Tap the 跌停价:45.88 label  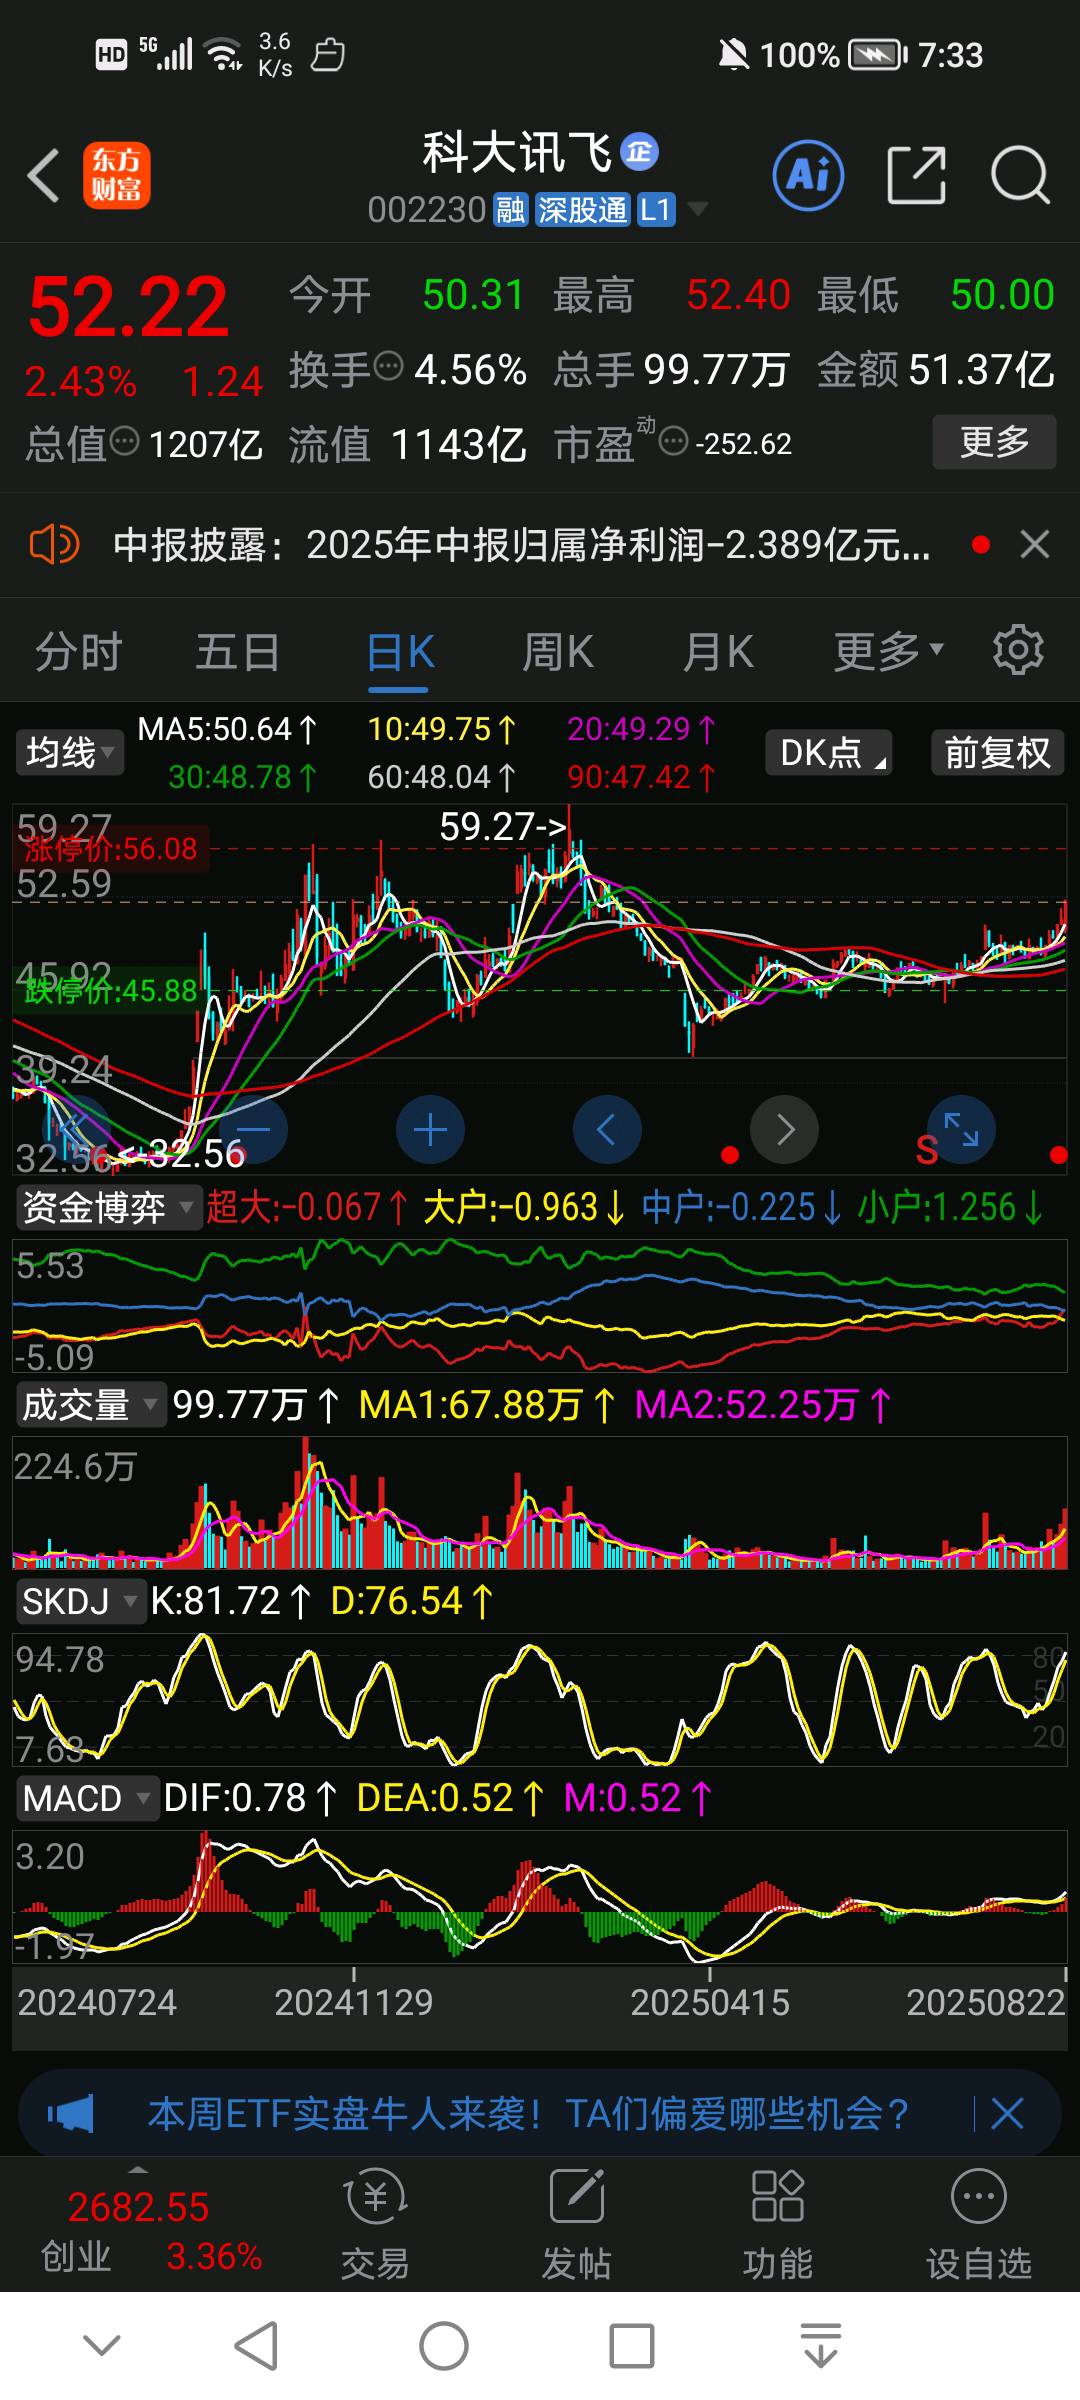coord(111,991)
